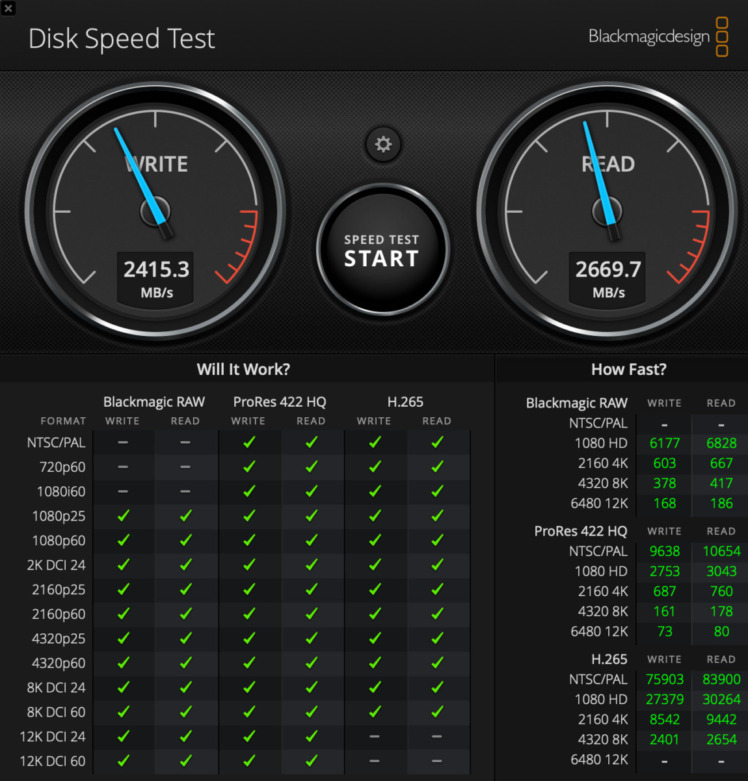
Task: Open settings with the gear icon
Action: 382,144
